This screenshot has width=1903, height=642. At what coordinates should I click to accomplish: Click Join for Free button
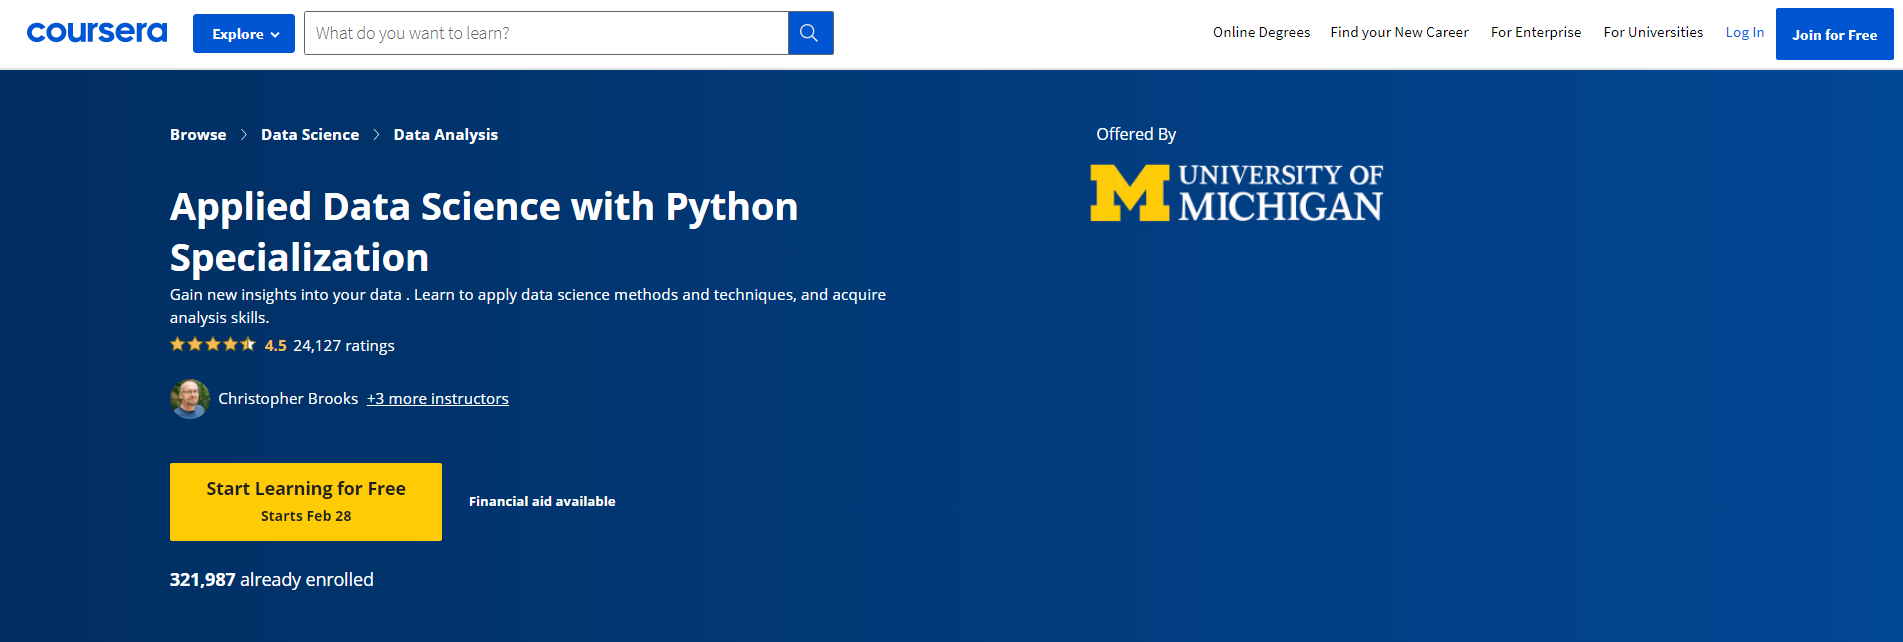(1834, 34)
